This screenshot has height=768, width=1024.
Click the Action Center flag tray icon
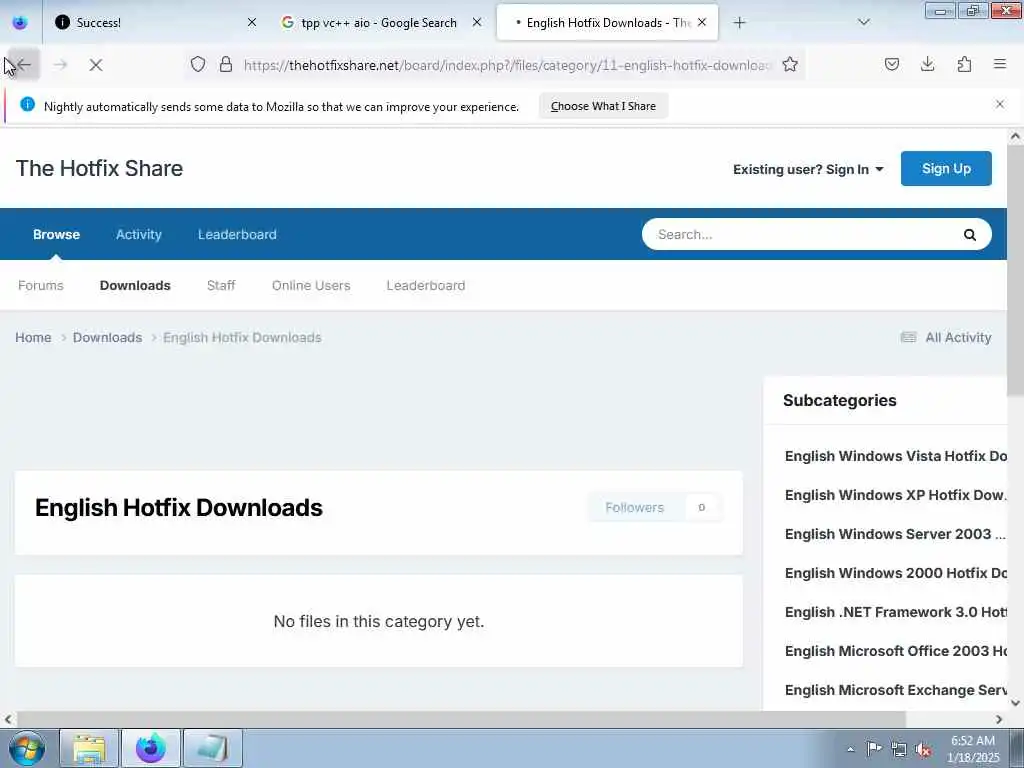tap(873, 749)
